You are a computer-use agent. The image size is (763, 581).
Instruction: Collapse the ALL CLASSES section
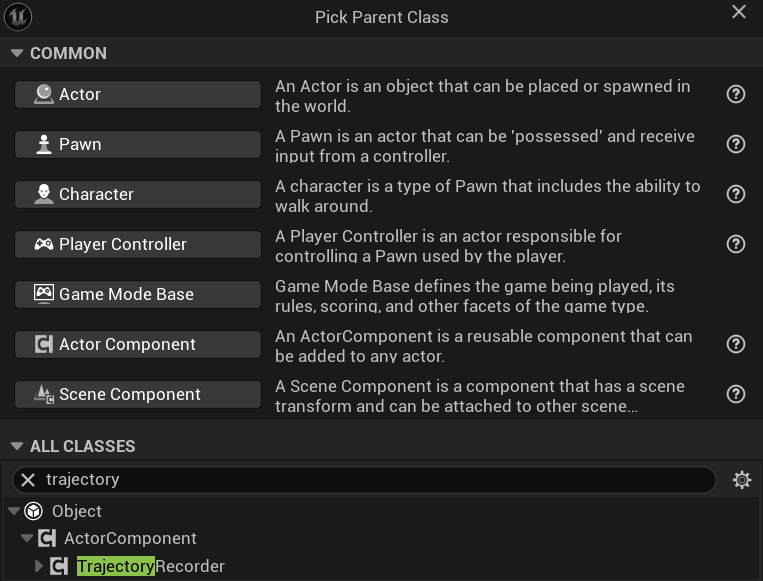[x=16, y=446]
